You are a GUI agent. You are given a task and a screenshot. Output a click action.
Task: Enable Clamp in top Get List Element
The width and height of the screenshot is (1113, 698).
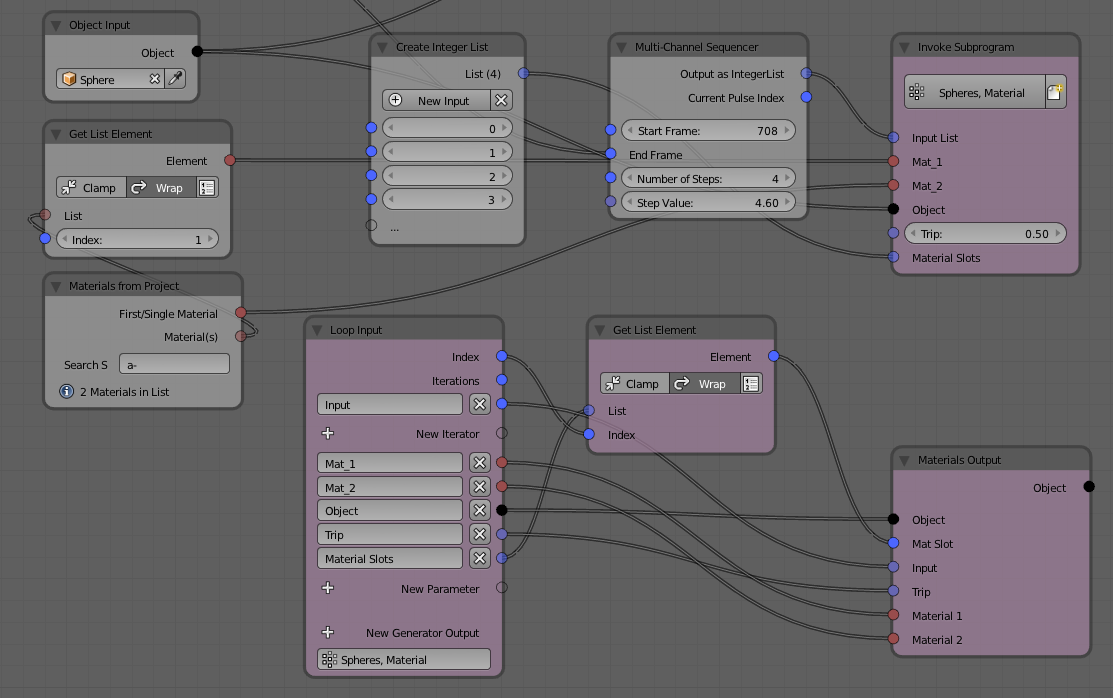click(x=90, y=188)
